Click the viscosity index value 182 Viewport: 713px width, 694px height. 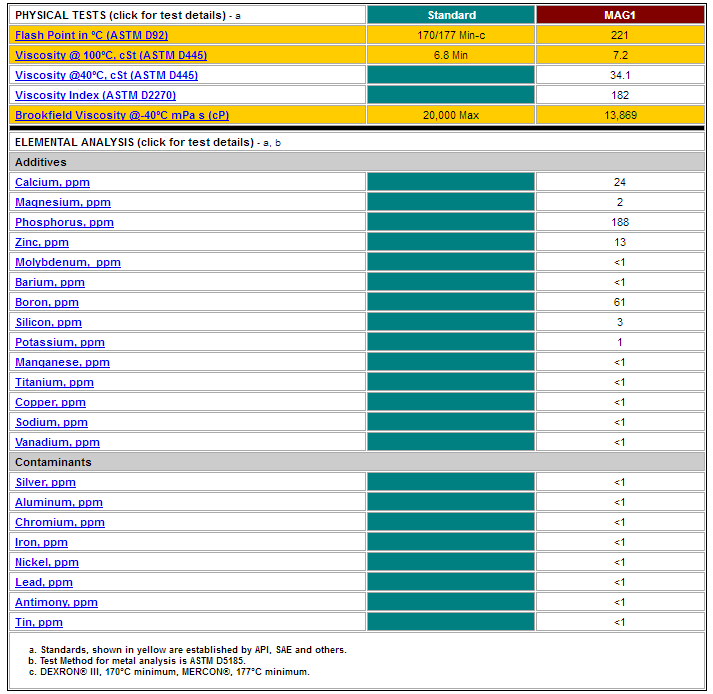pos(620,95)
